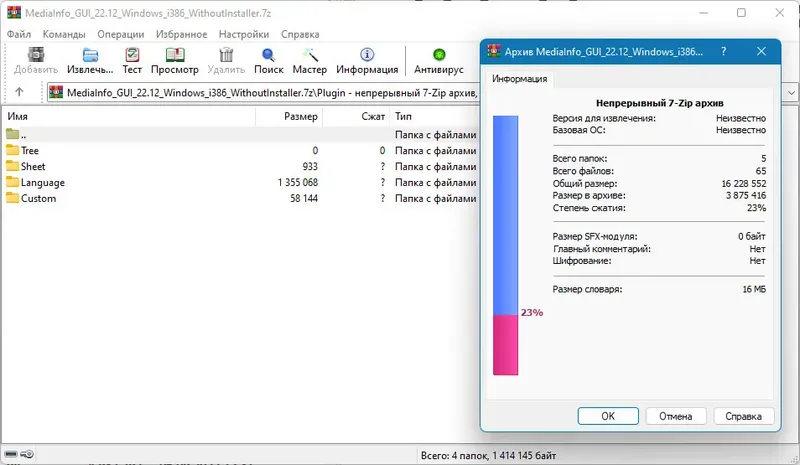Open the Команды menu
This screenshot has width=800, height=465.
tap(64, 34)
